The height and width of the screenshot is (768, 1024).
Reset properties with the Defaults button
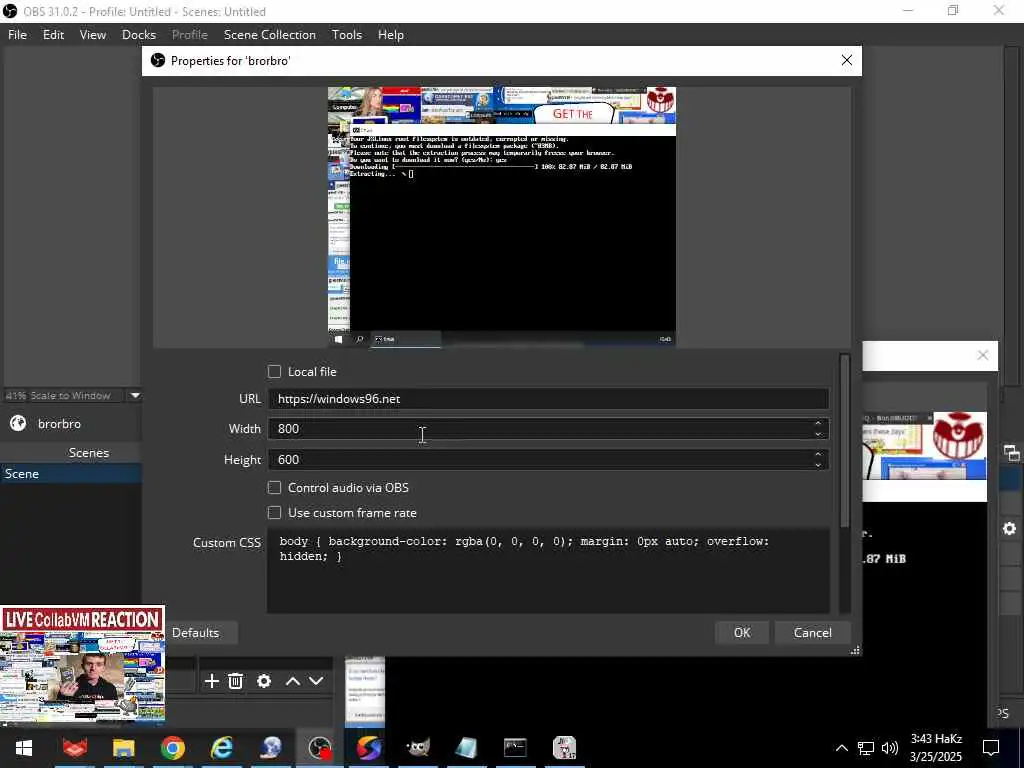(195, 632)
